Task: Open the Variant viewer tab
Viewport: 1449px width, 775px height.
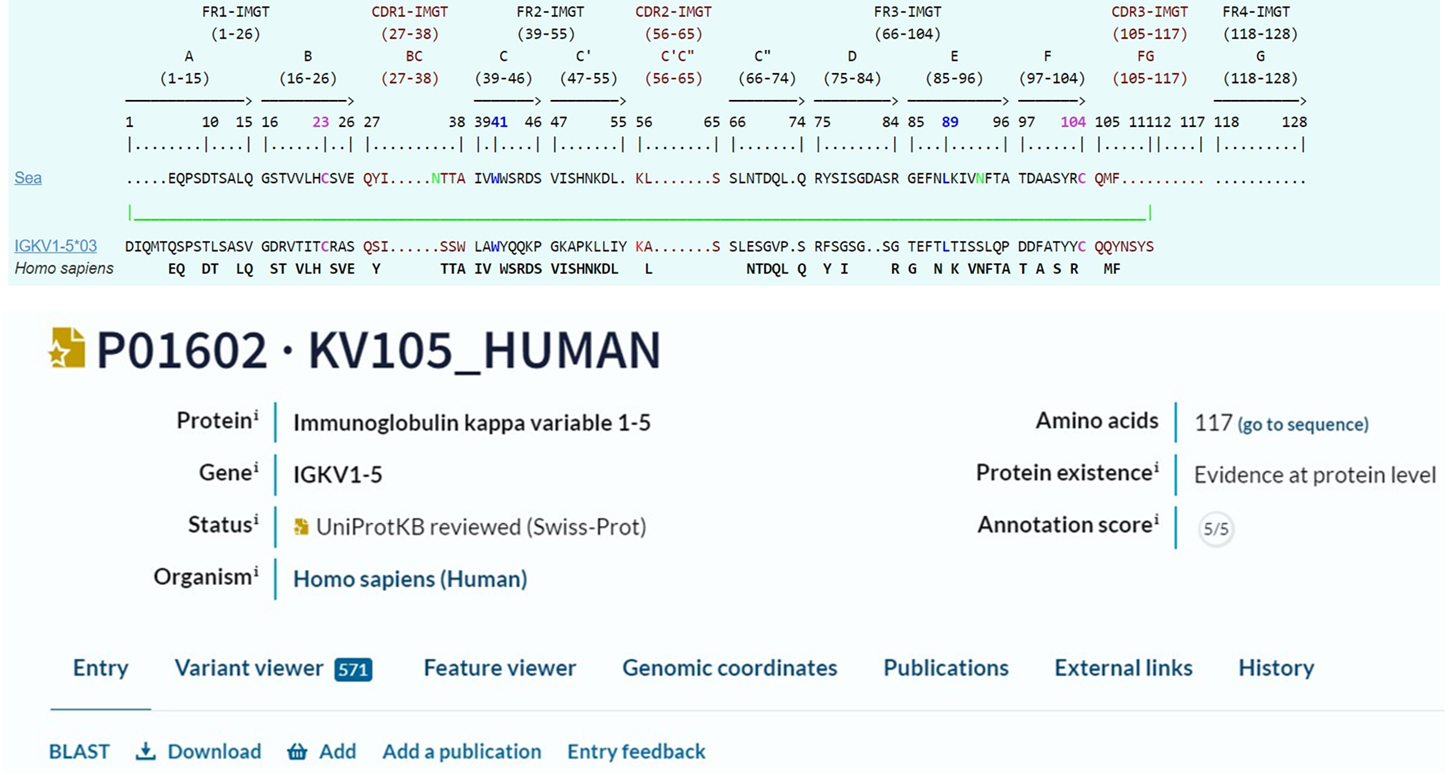Action: [x=249, y=668]
